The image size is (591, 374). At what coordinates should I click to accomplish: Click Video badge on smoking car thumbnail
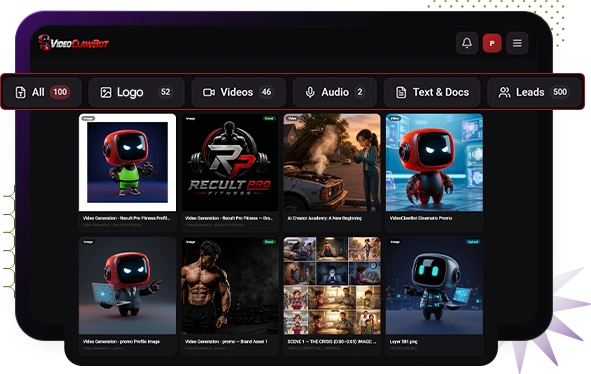(x=292, y=118)
